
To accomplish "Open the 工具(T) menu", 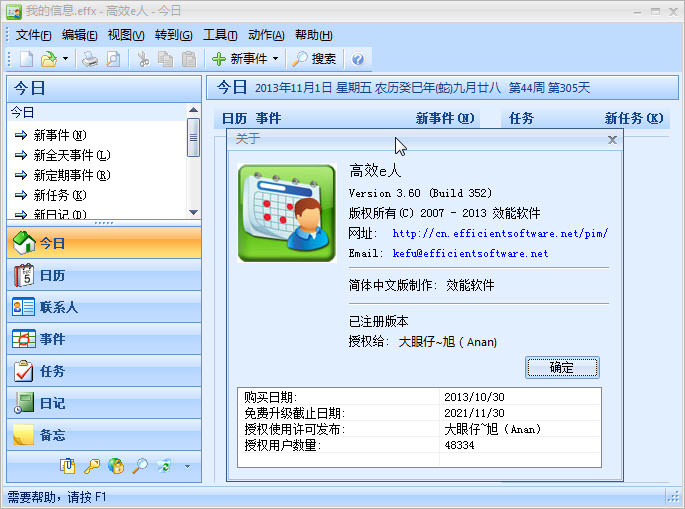I will click(220, 35).
